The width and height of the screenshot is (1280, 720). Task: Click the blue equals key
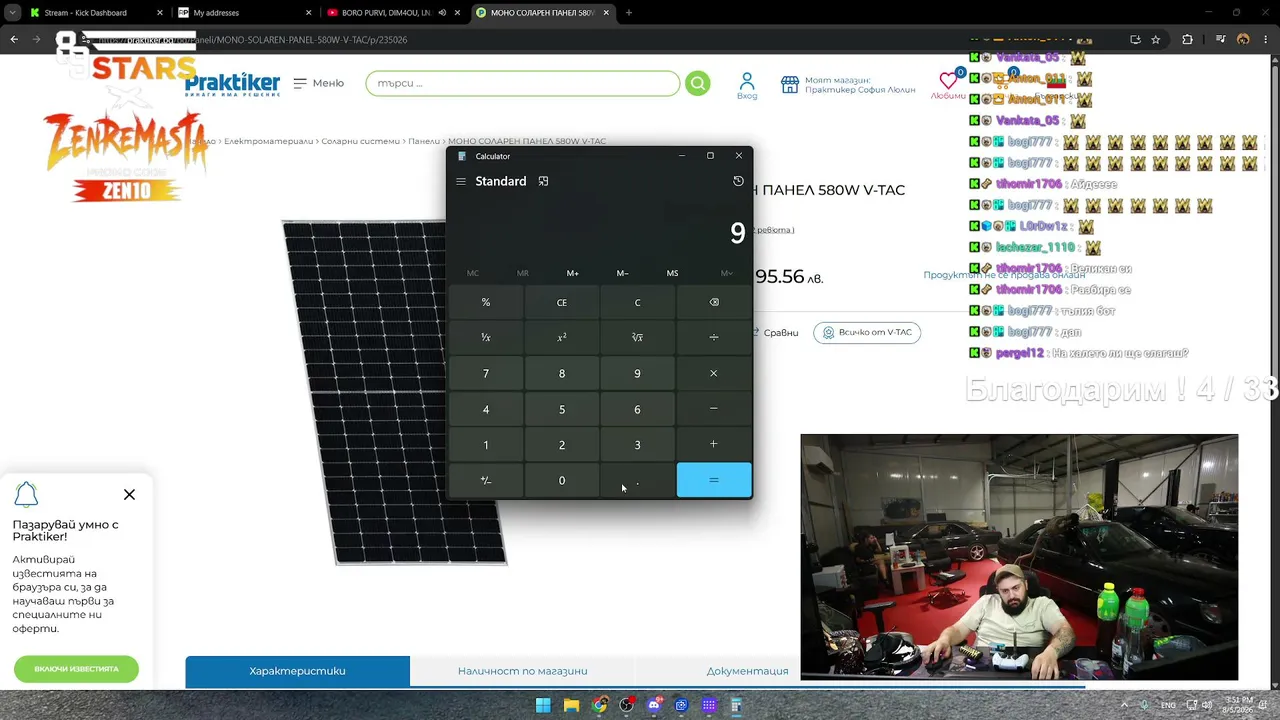(713, 480)
